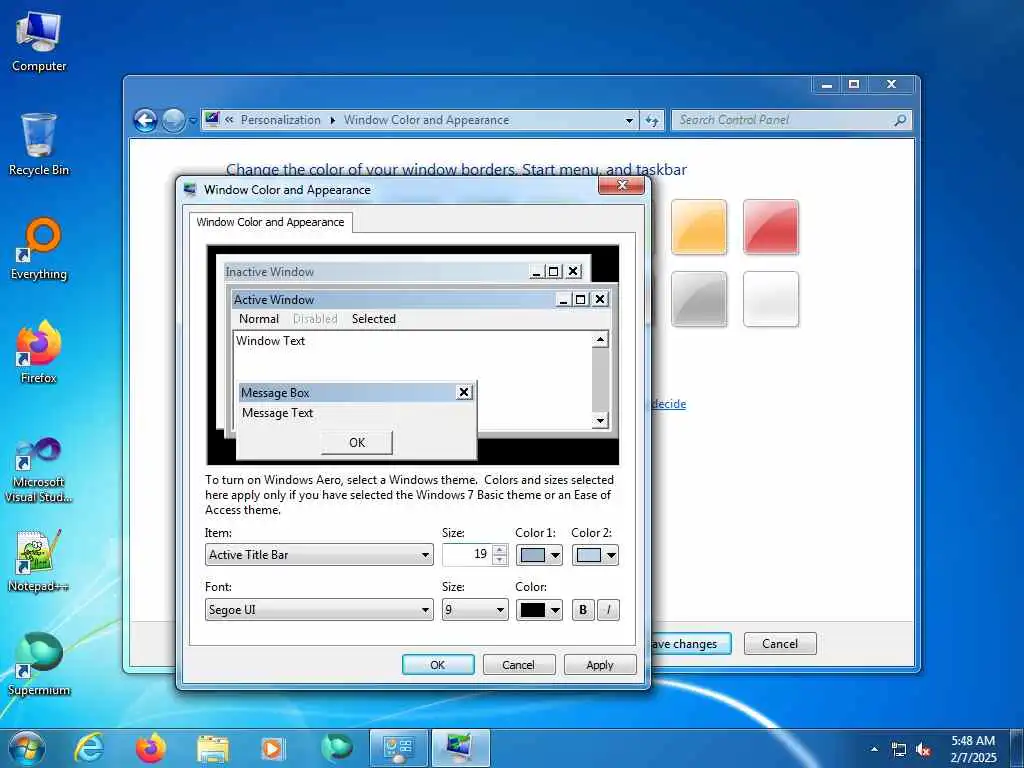Open Notepad++ desktop shortcut
This screenshot has height=768, width=1024.
pyautogui.click(x=39, y=560)
